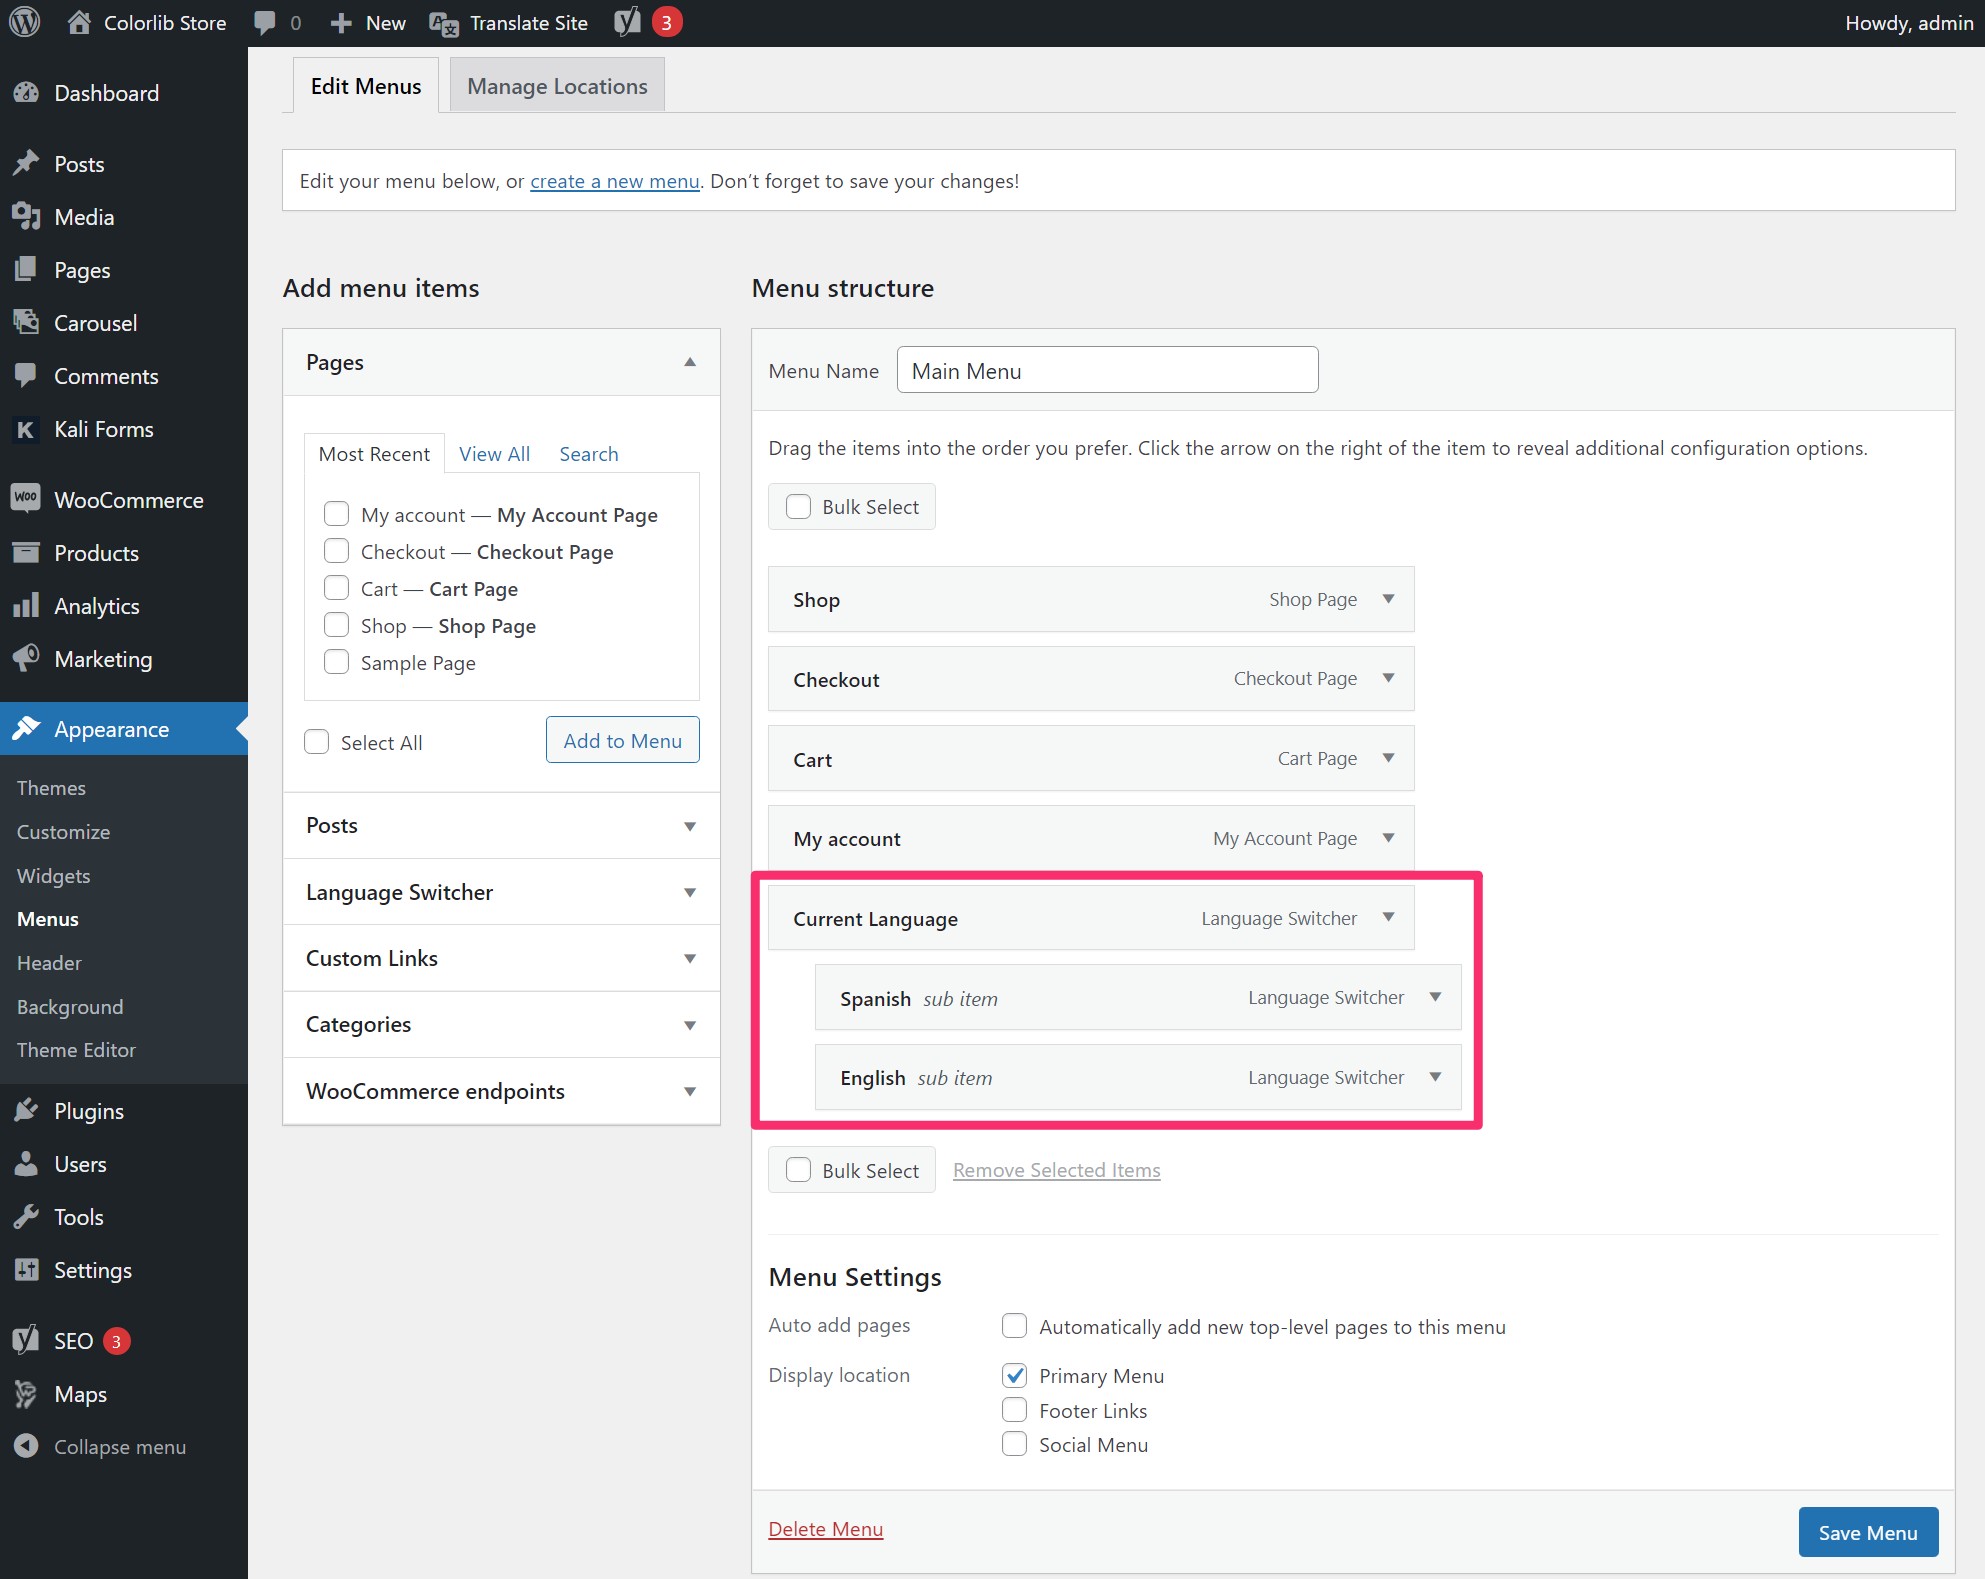Expand the WooCommerce endpoints section
The height and width of the screenshot is (1579, 1985).
(501, 1091)
